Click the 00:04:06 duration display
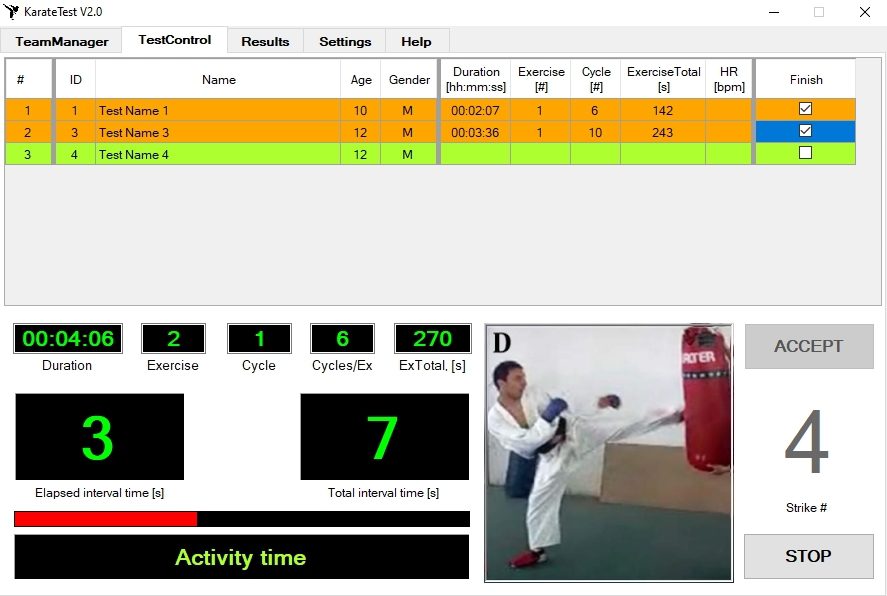Viewport: 887px width, 596px height. tap(68, 339)
